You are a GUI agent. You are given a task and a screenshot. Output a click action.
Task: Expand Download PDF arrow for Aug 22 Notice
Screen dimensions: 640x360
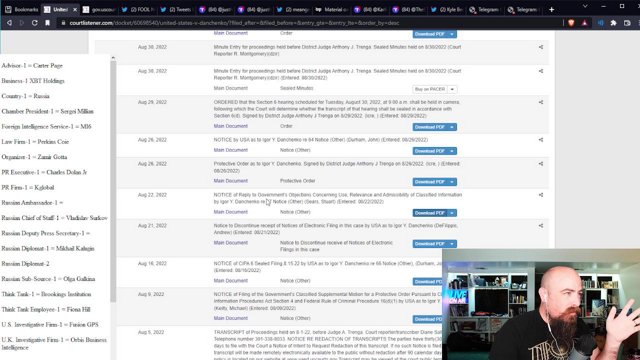452,213
